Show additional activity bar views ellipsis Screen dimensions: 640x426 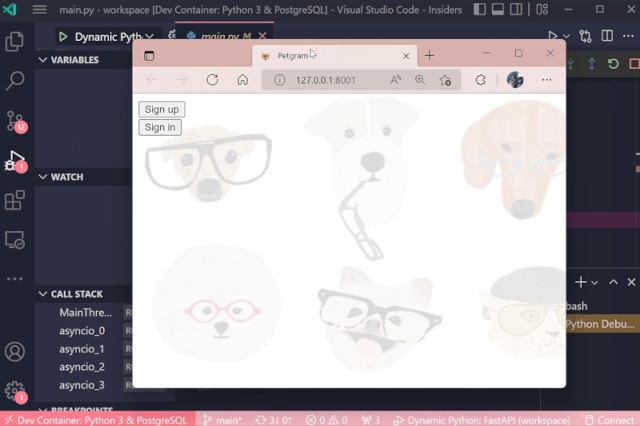coord(15,279)
